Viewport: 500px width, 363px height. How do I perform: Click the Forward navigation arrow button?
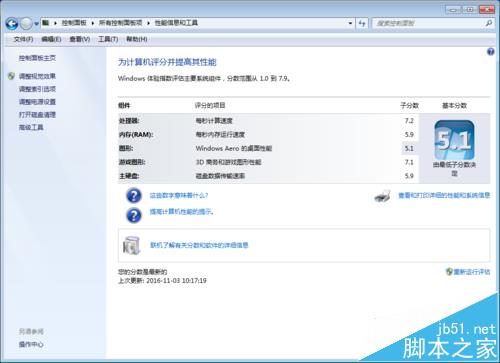[x=26, y=23]
